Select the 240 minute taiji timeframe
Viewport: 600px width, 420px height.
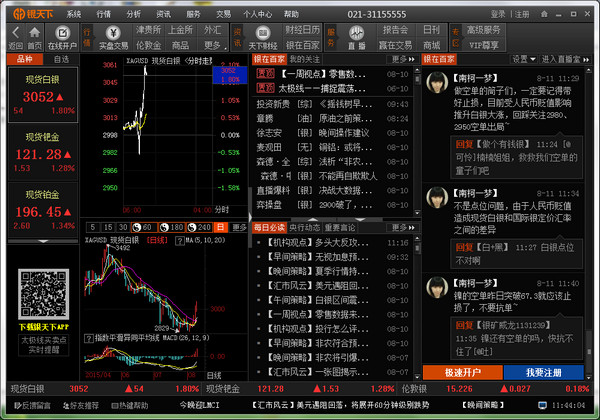pos(199,227)
